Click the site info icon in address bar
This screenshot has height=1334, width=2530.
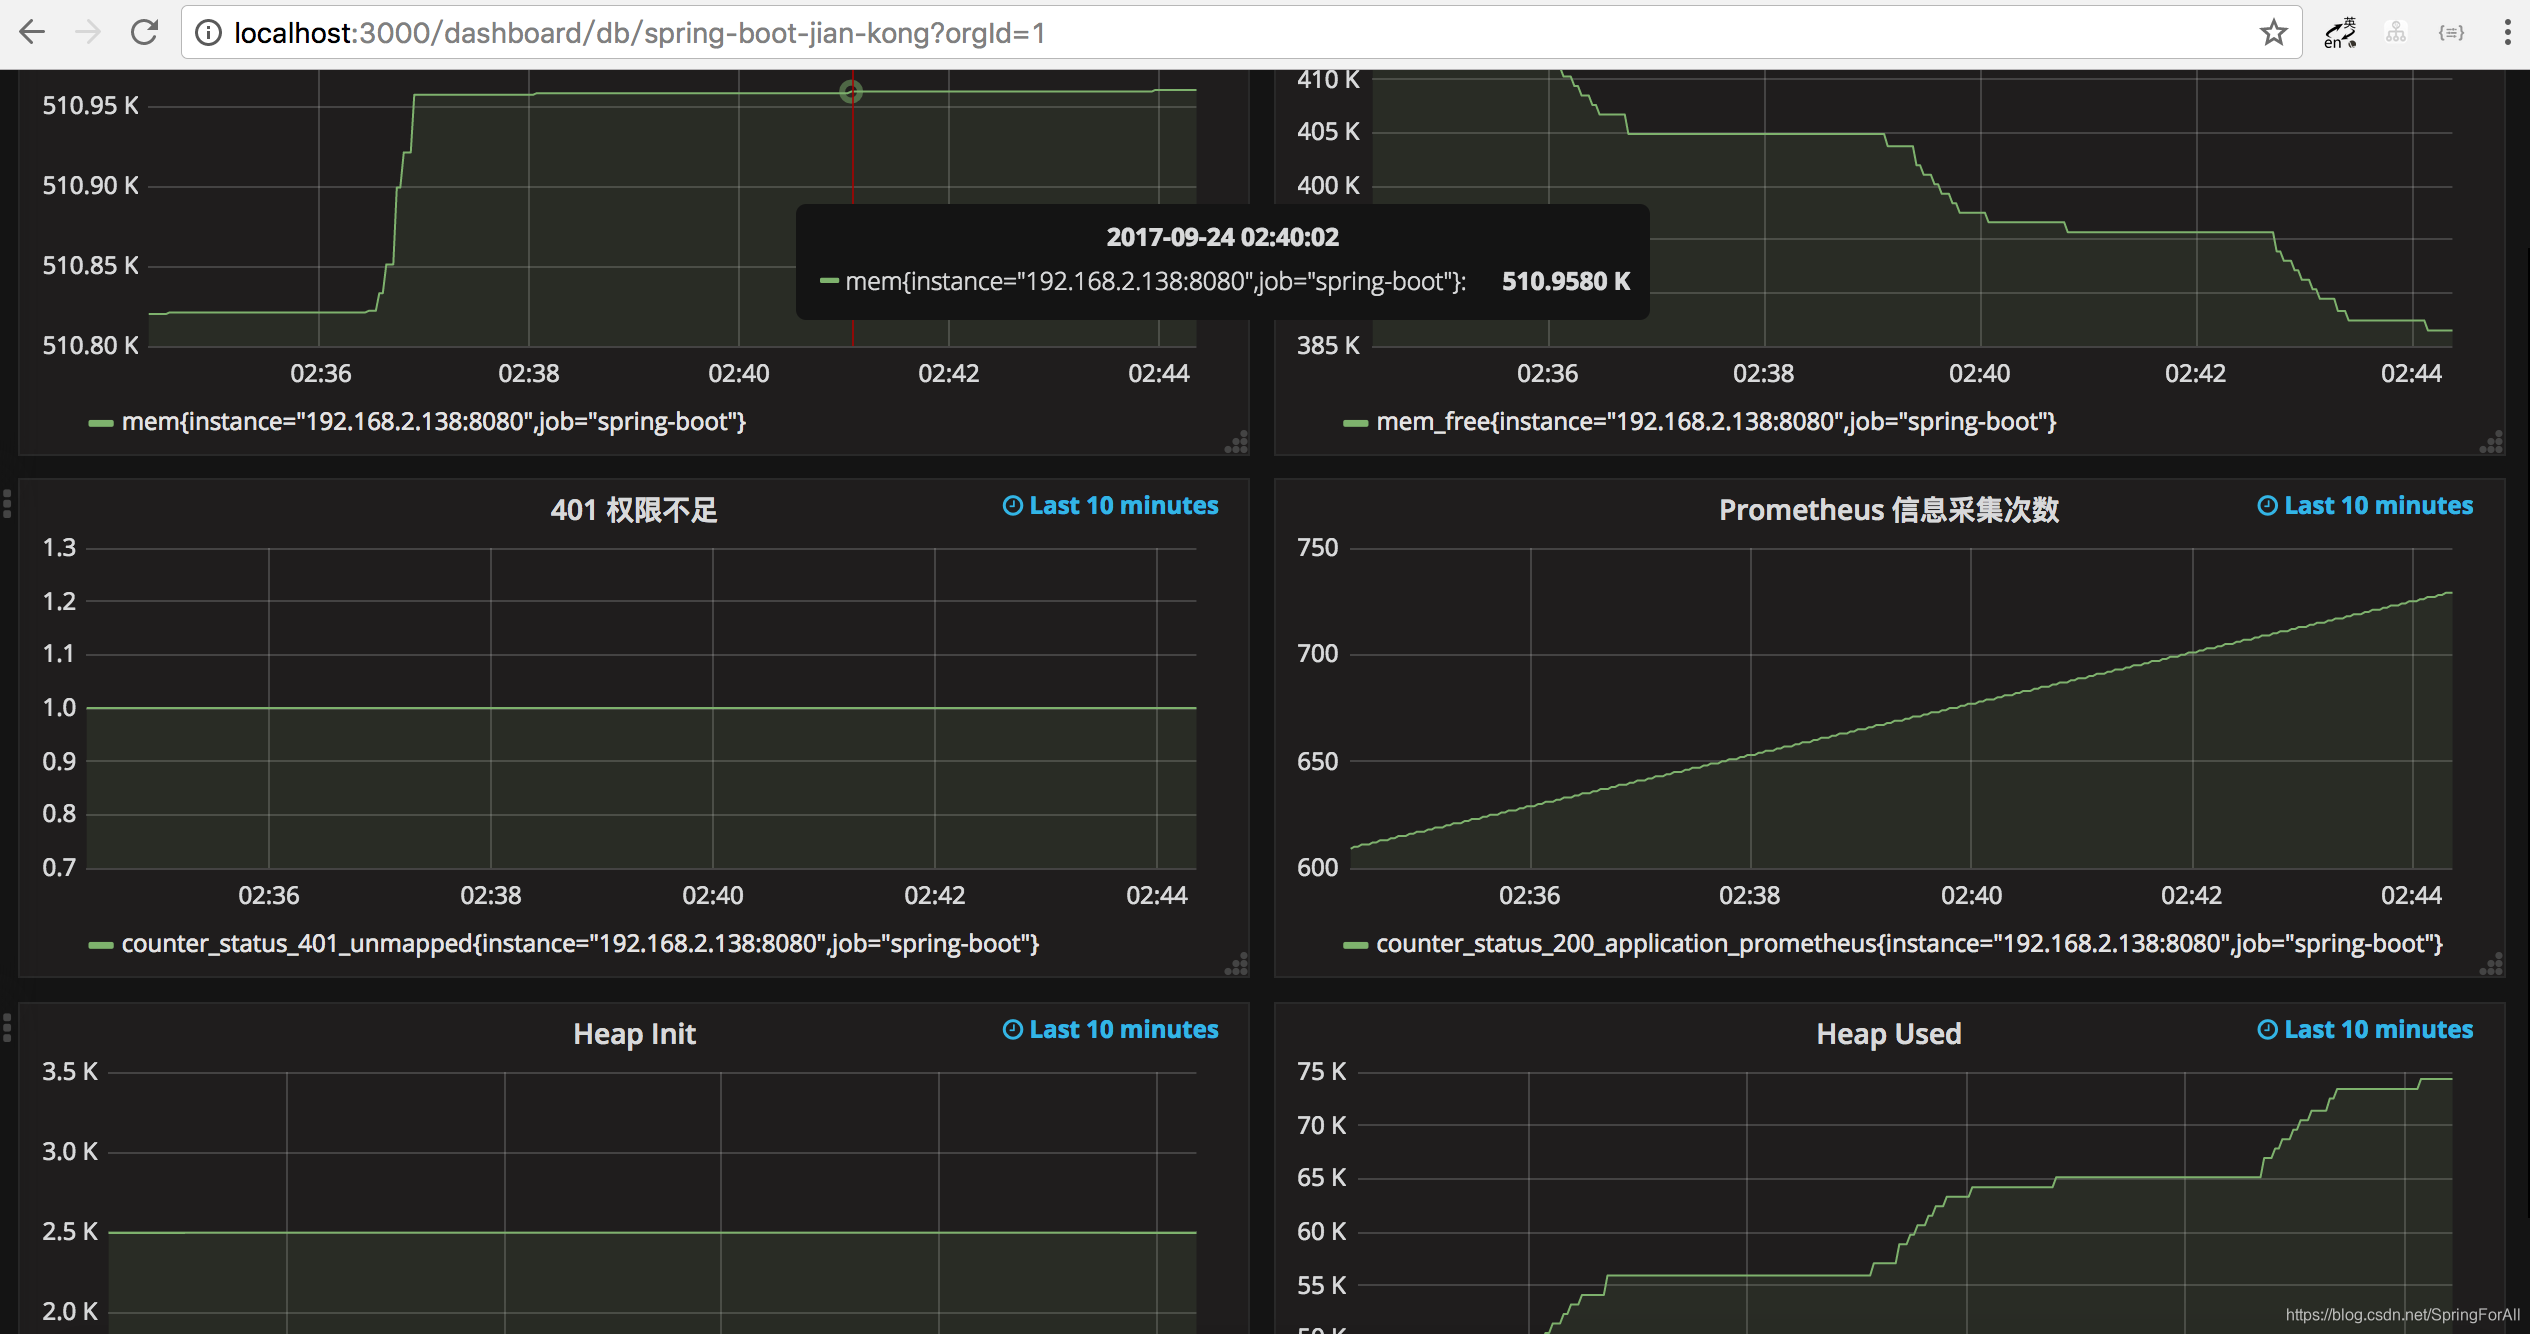(x=208, y=33)
